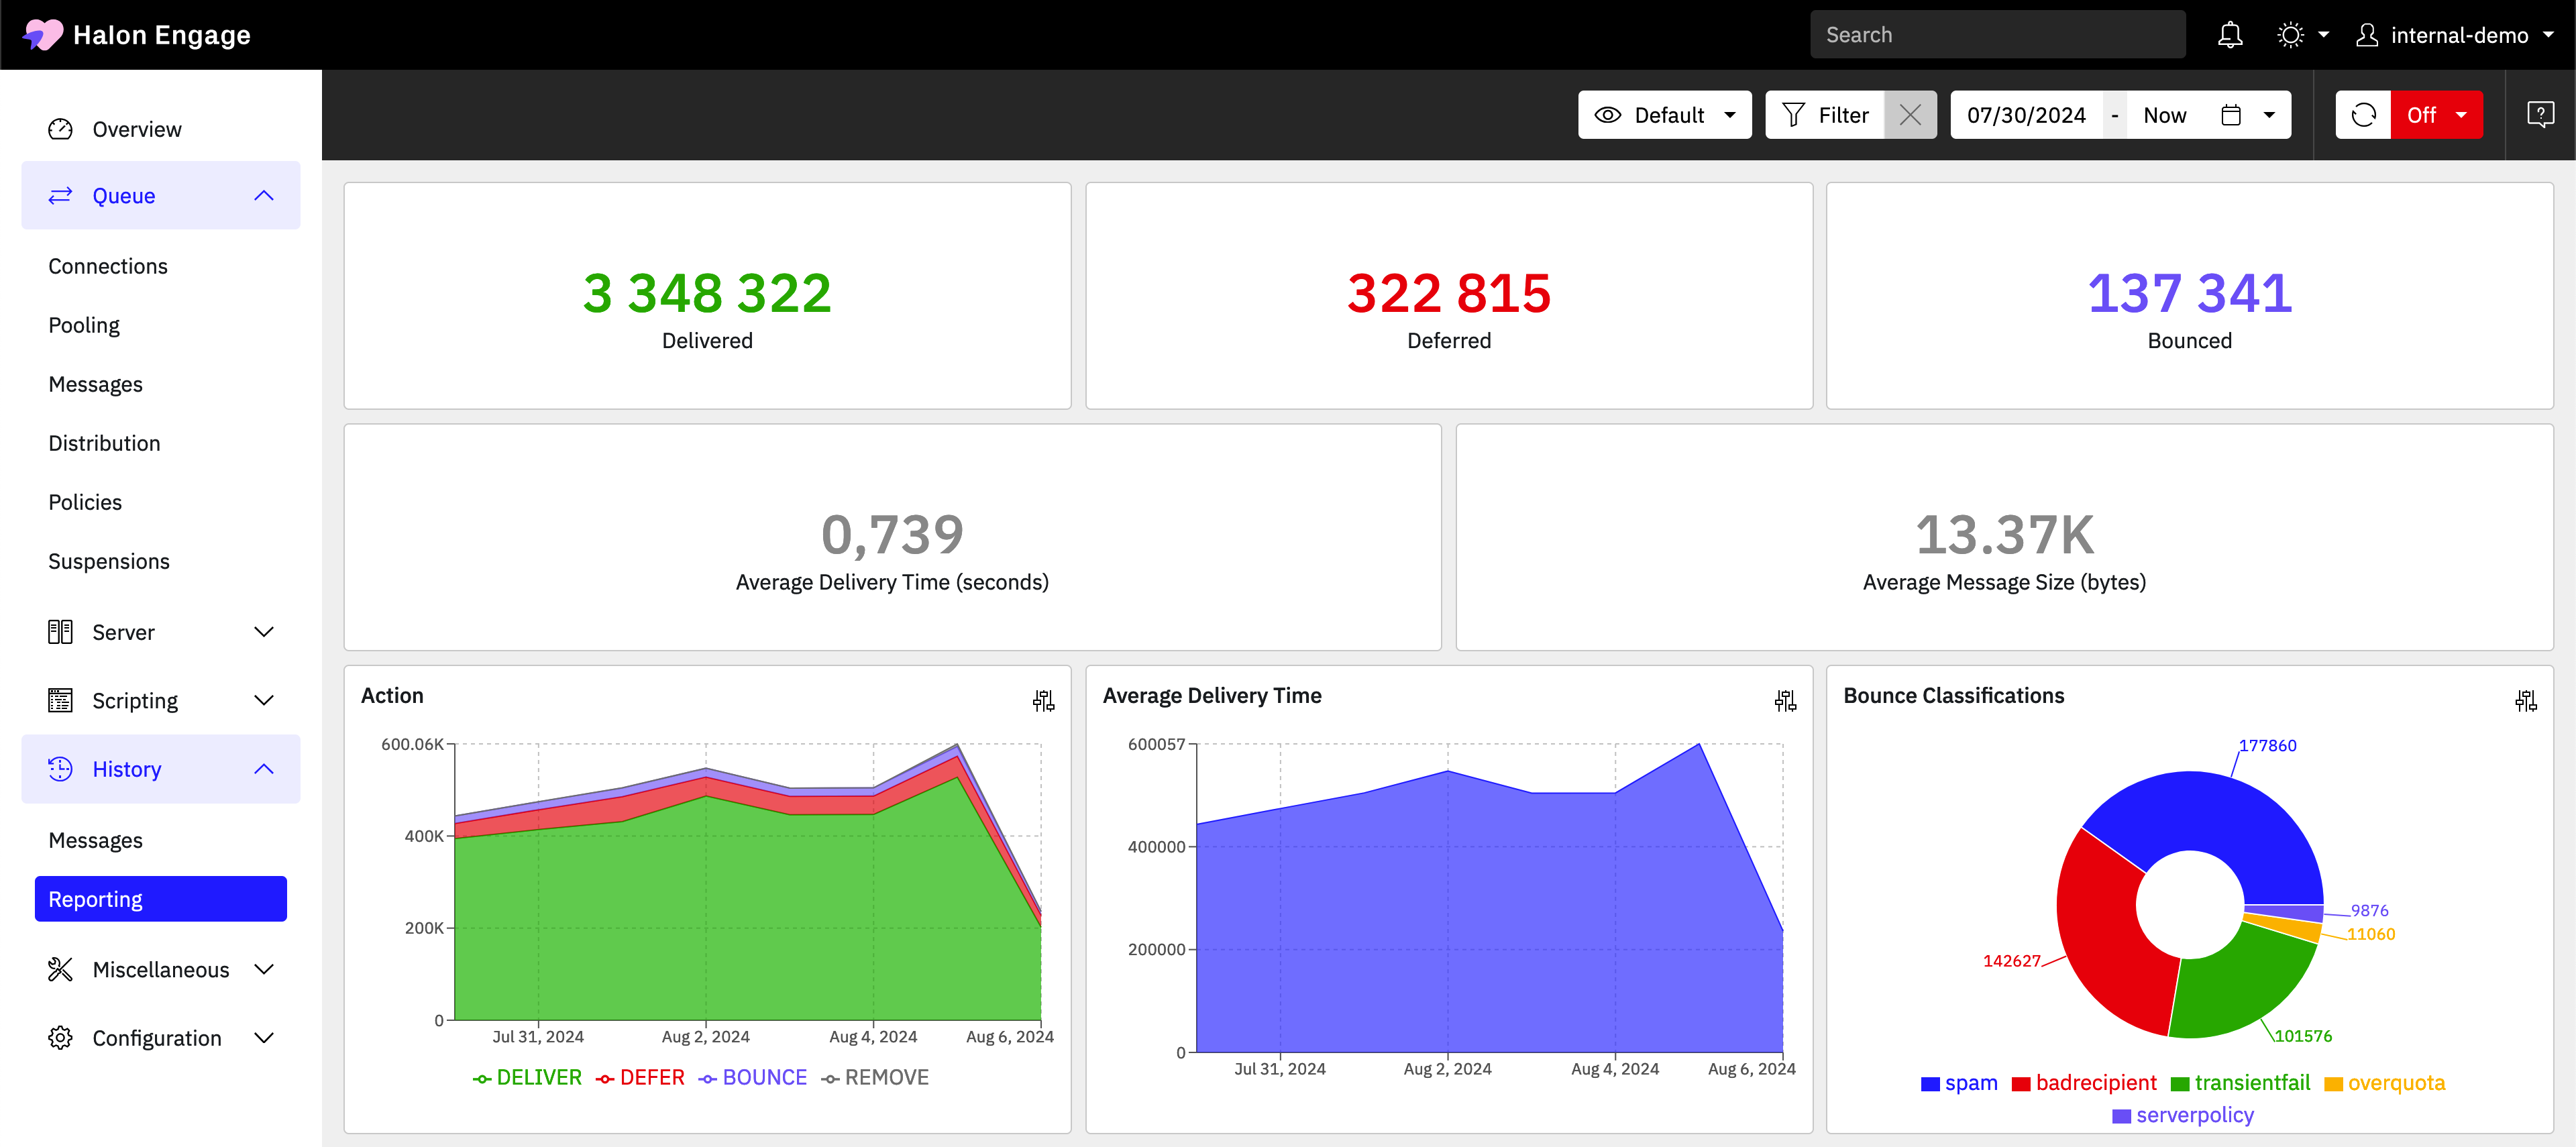Open Connections under Queue

(108, 266)
